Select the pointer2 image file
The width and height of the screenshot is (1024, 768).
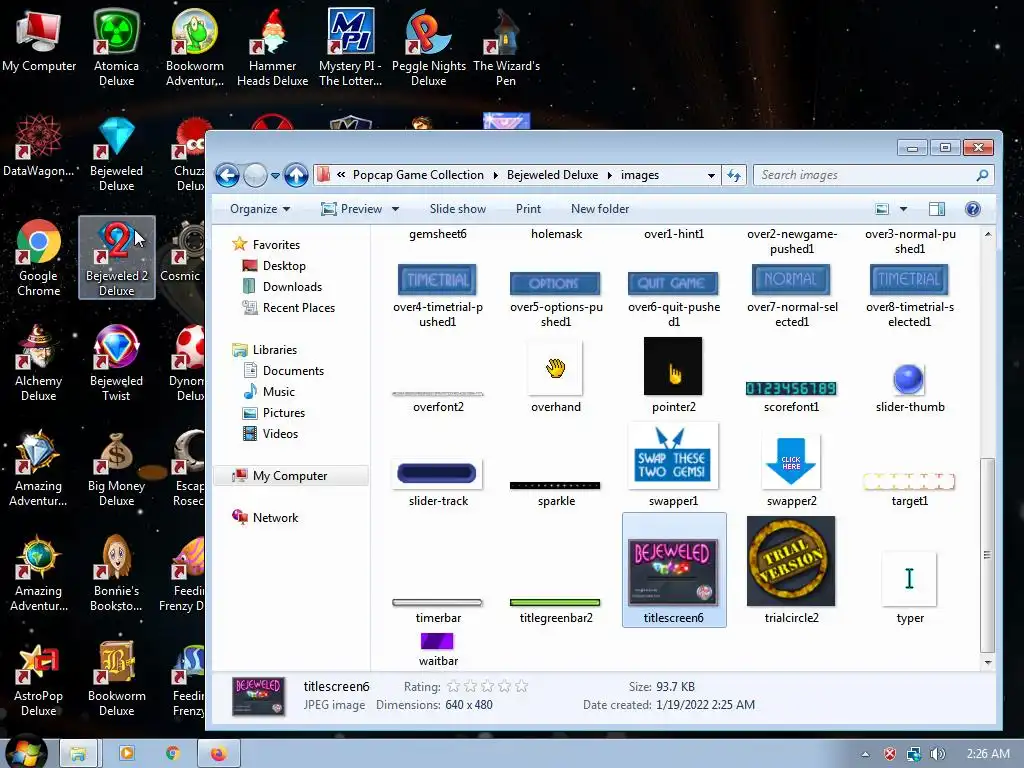click(673, 376)
